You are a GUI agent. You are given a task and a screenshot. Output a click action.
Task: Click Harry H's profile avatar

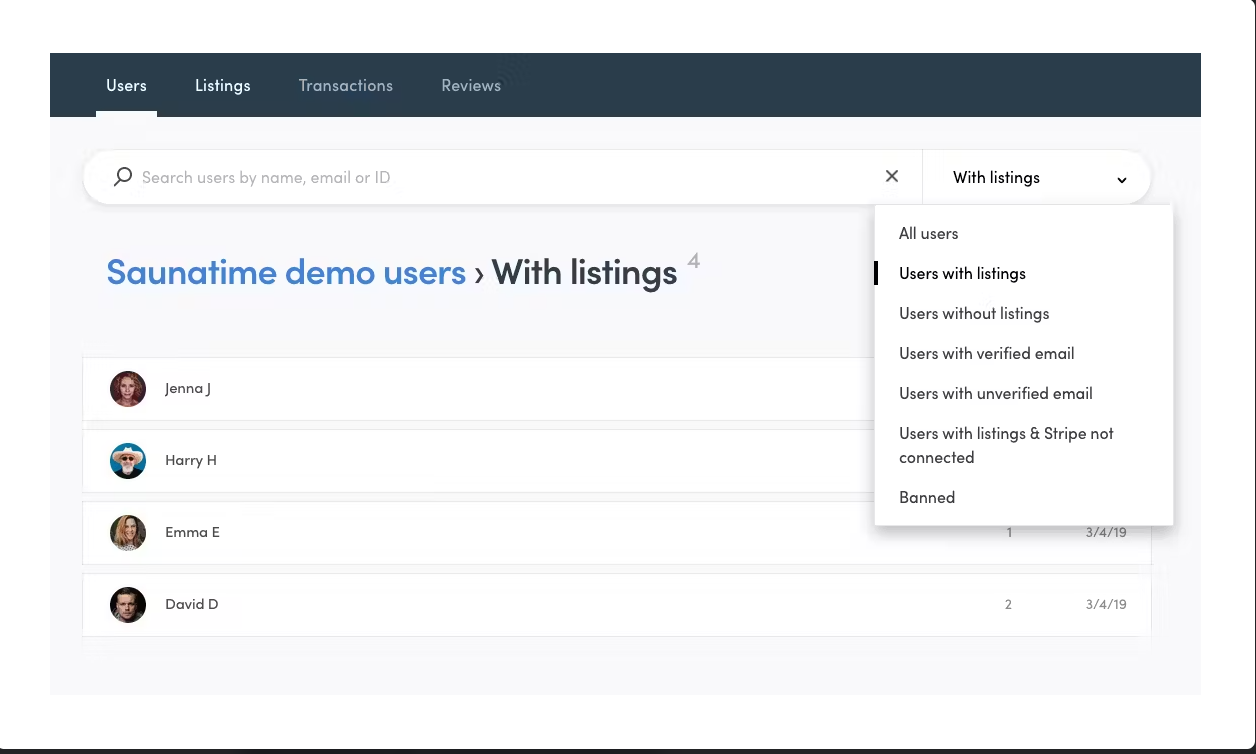(x=128, y=461)
